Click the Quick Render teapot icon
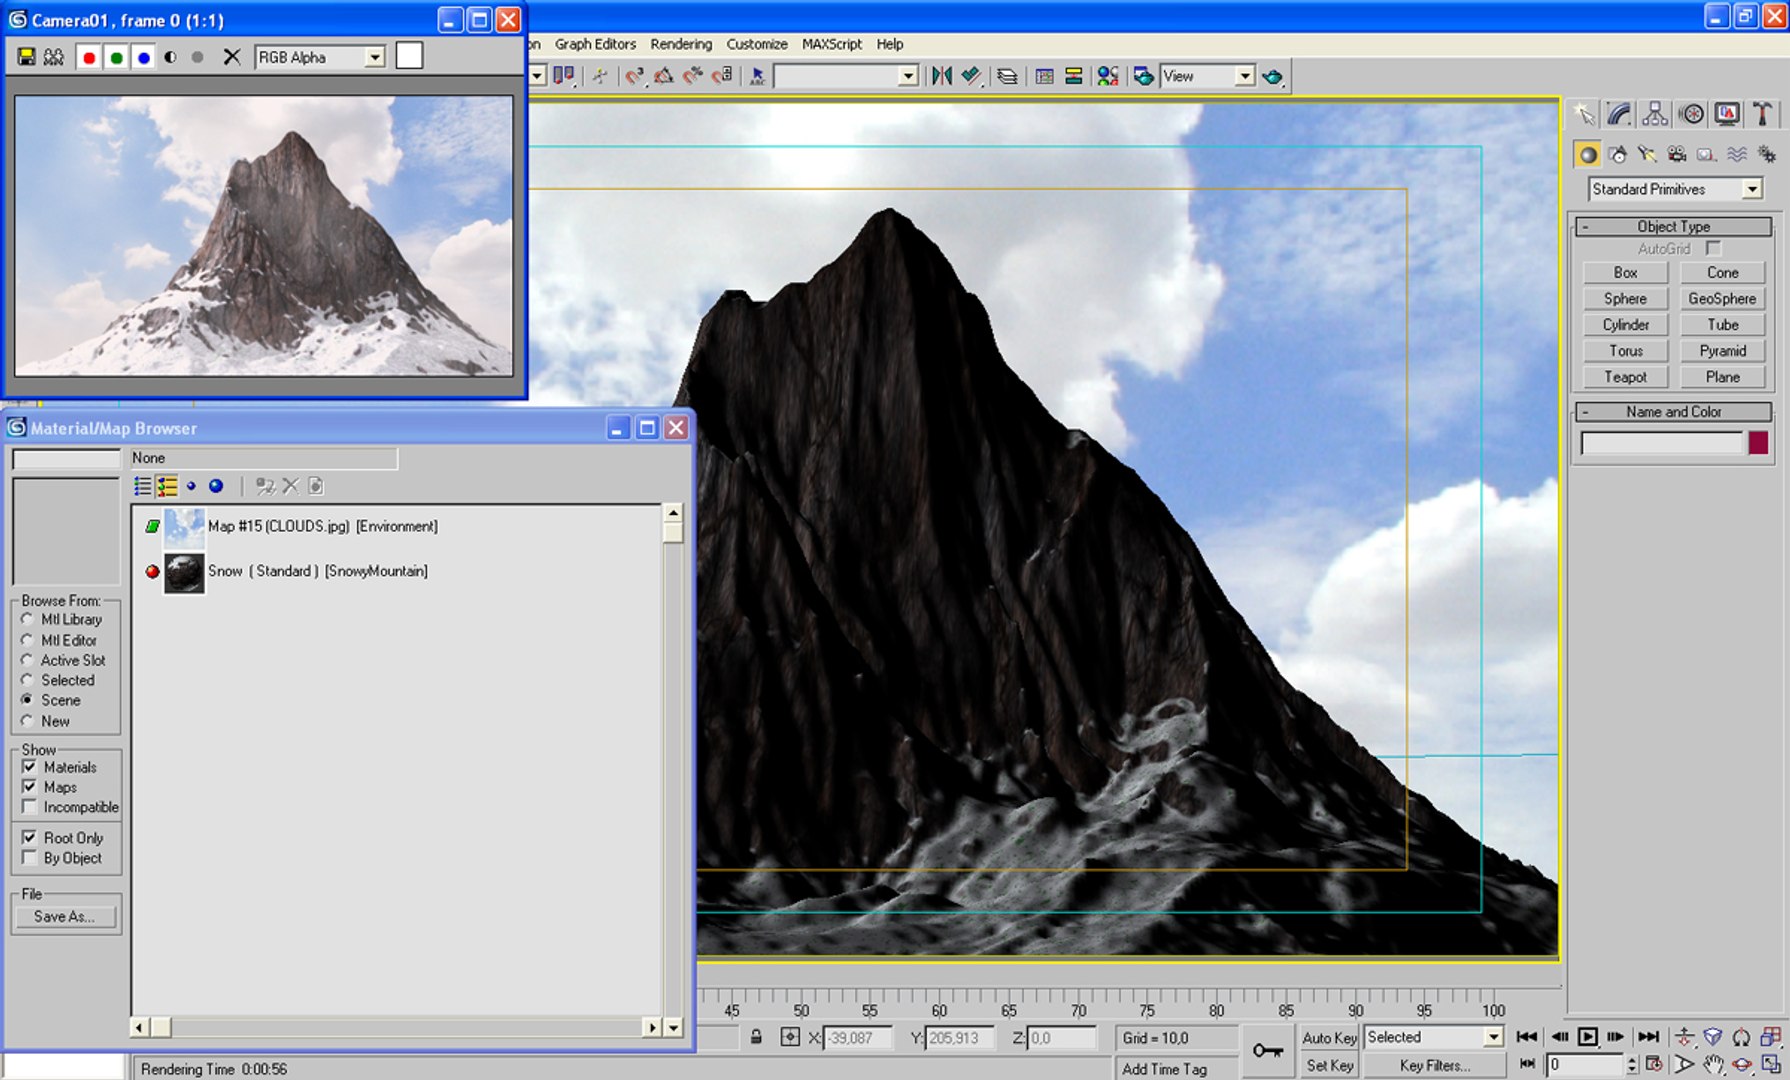This screenshot has width=1790, height=1080. pyautogui.click(x=1272, y=76)
